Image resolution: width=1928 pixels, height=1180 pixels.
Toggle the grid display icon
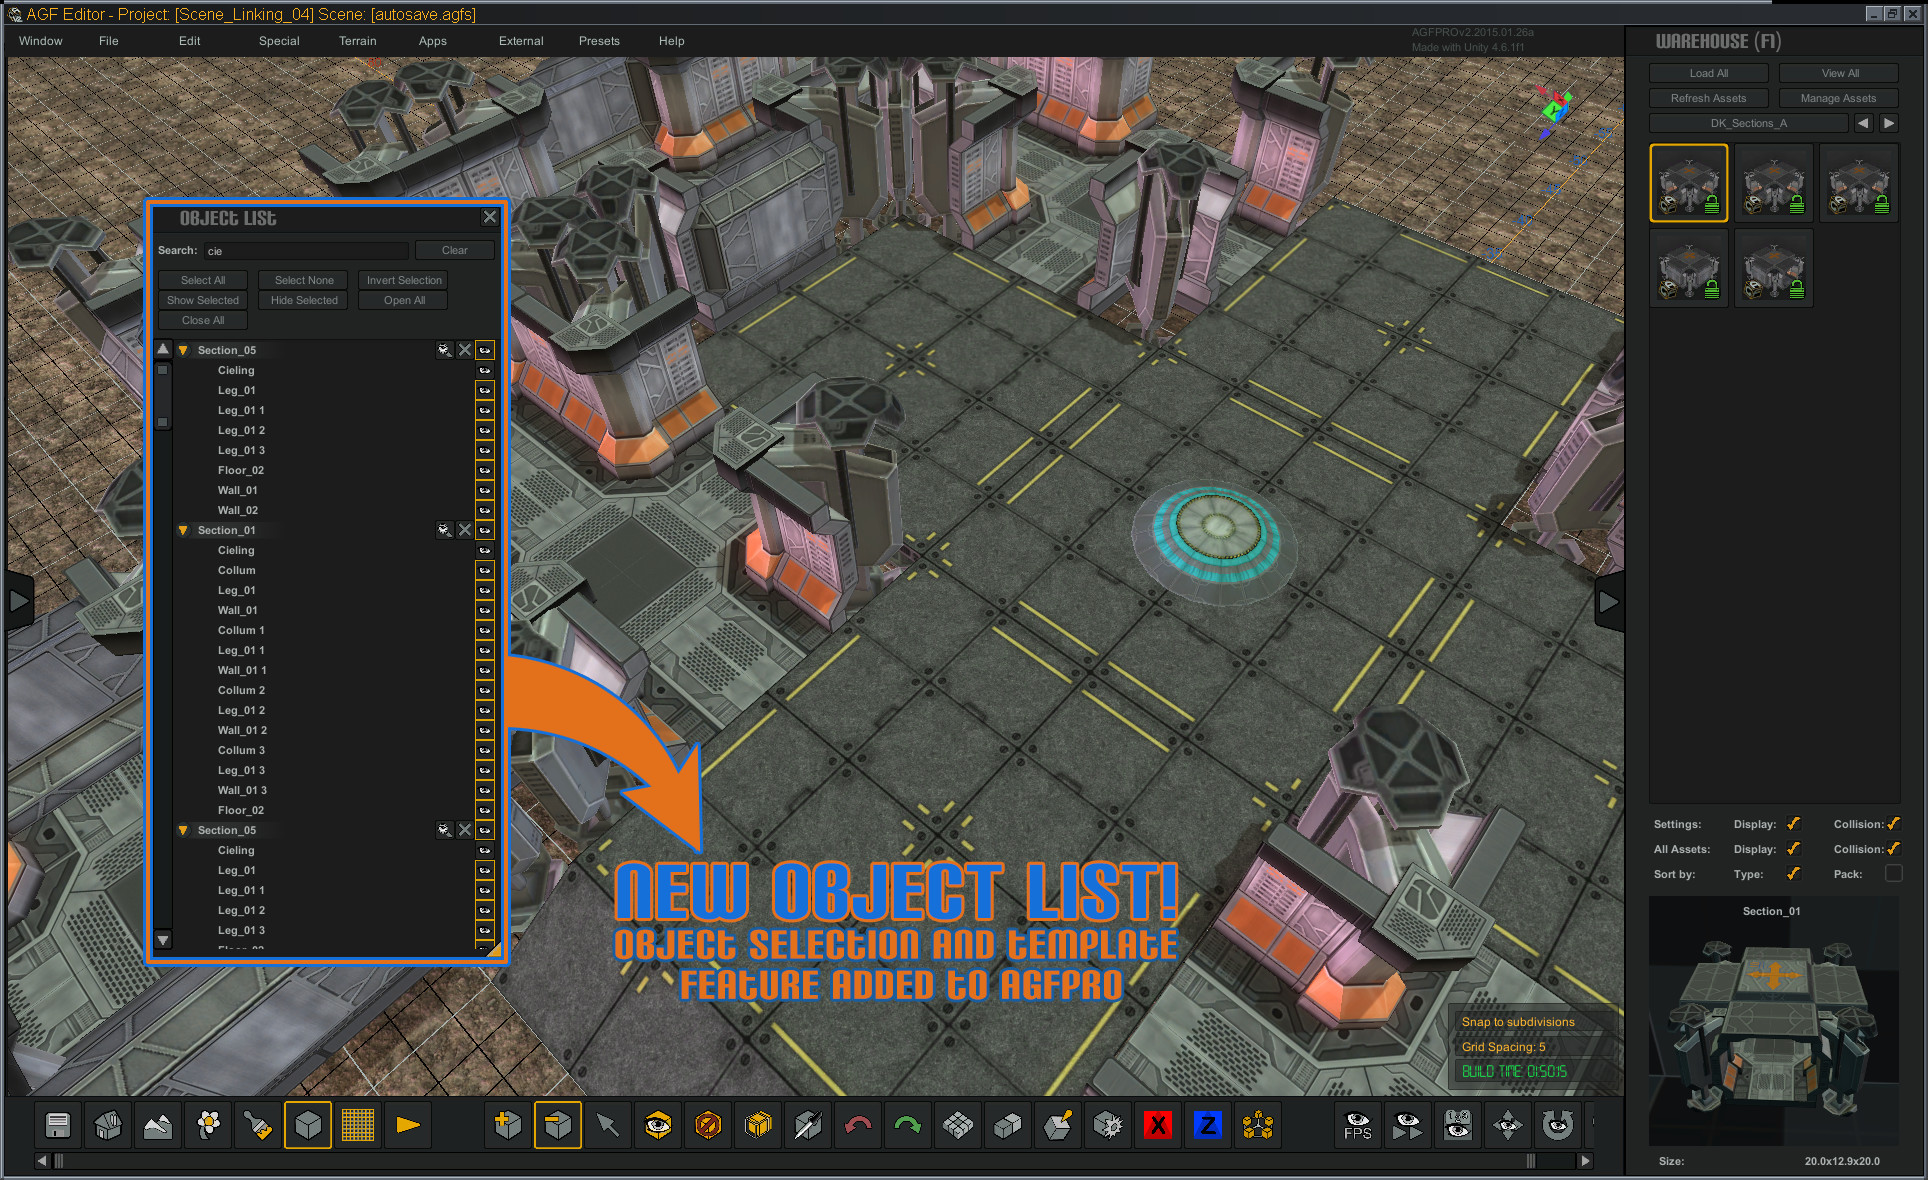357,1125
